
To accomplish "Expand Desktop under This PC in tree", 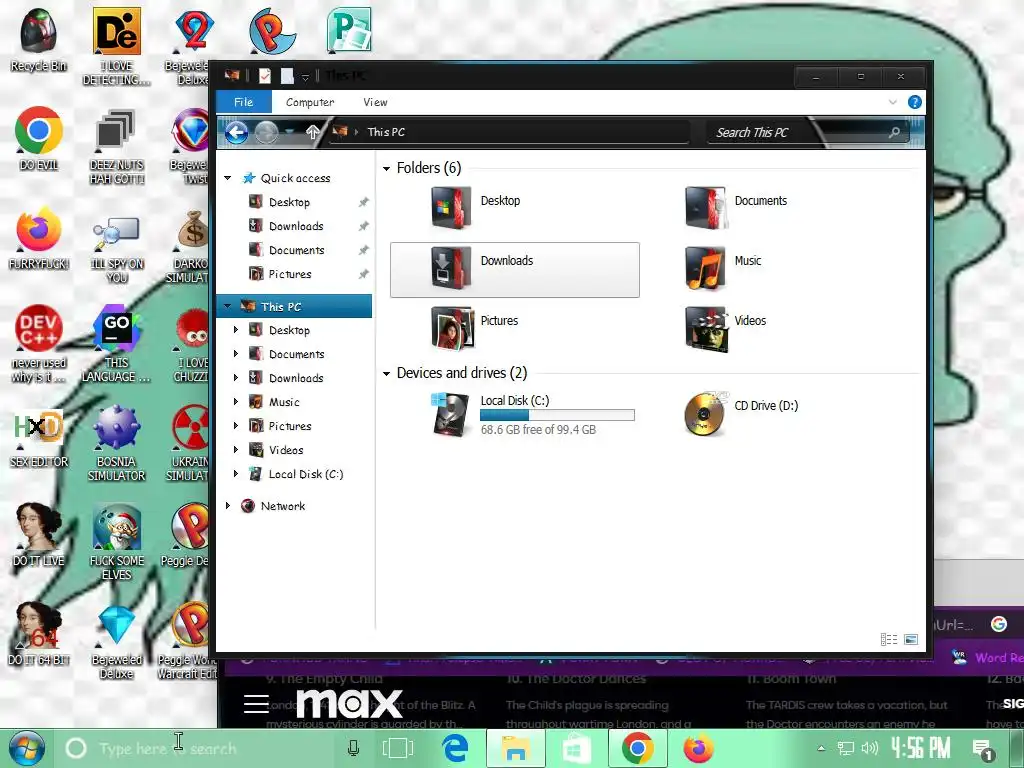I will pyautogui.click(x=236, y=330).
